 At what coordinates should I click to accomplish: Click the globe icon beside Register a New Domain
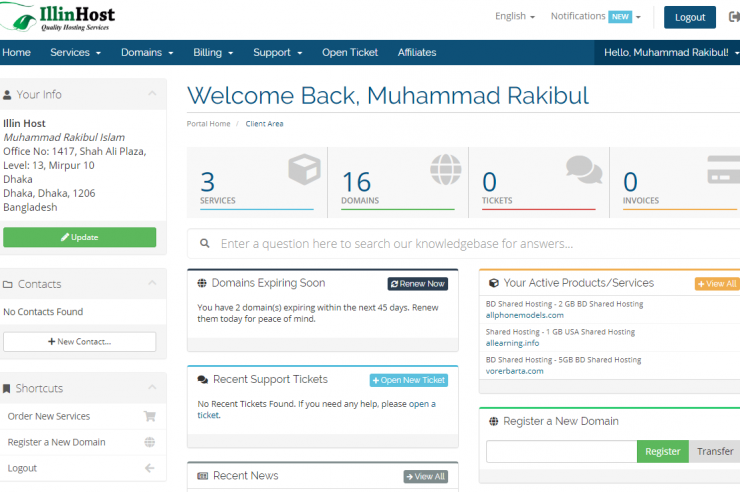pyautogui.click(x=150, y=442)
